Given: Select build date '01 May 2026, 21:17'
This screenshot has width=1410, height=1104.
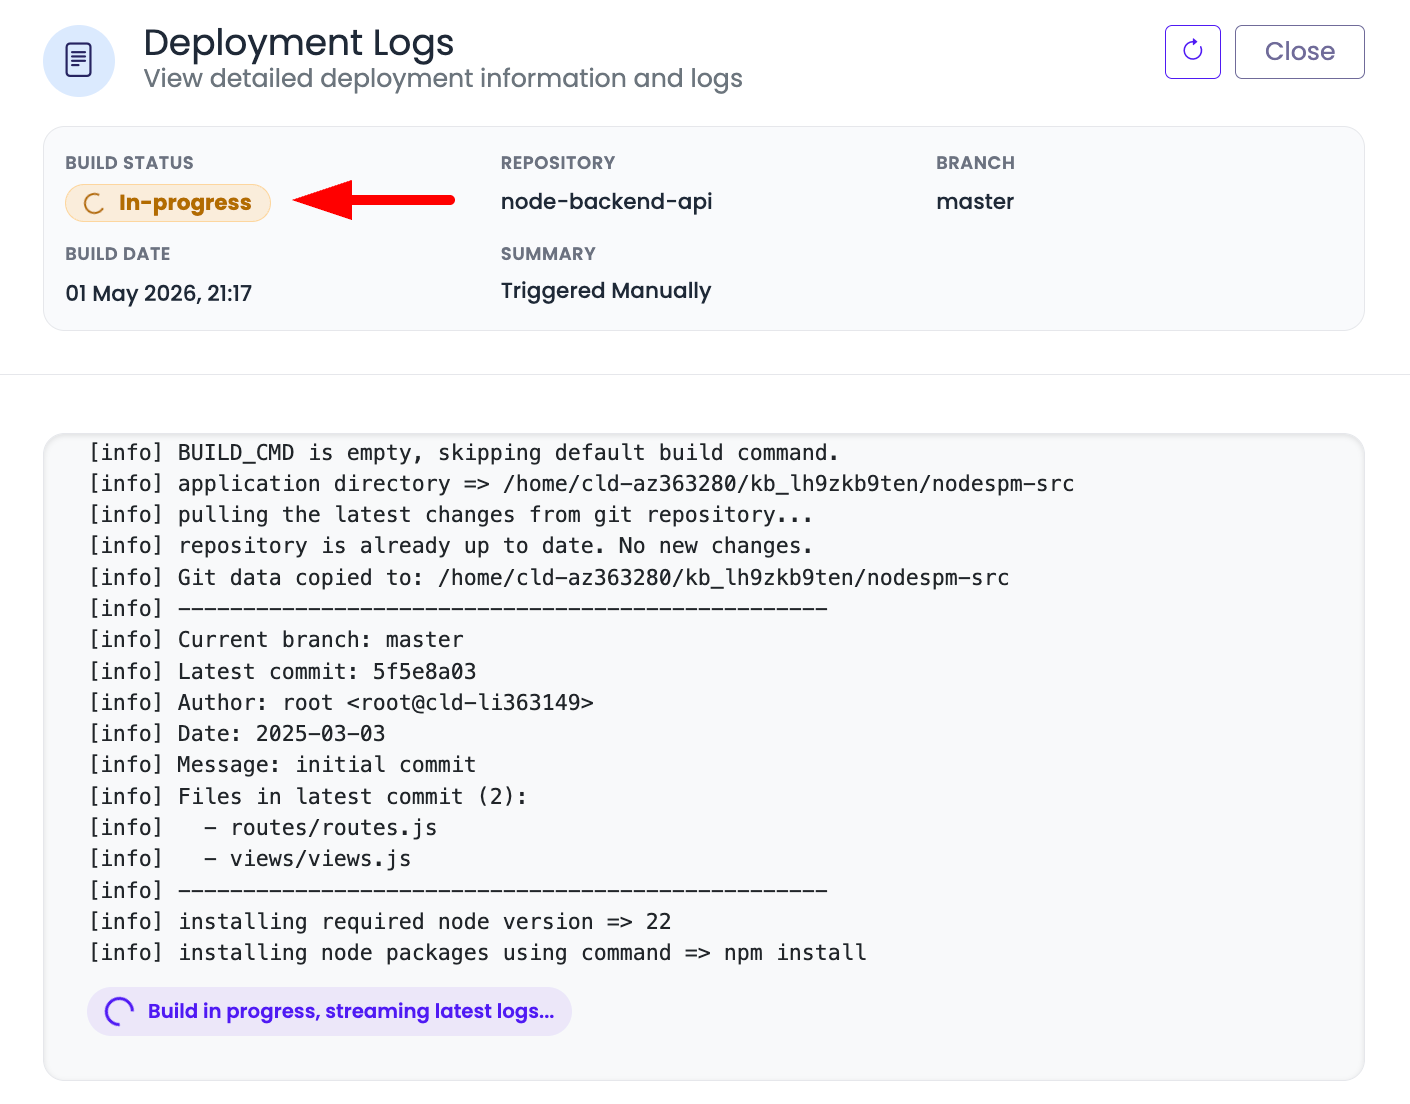Looking at the screenshot, I should click(x=159, y=293).
